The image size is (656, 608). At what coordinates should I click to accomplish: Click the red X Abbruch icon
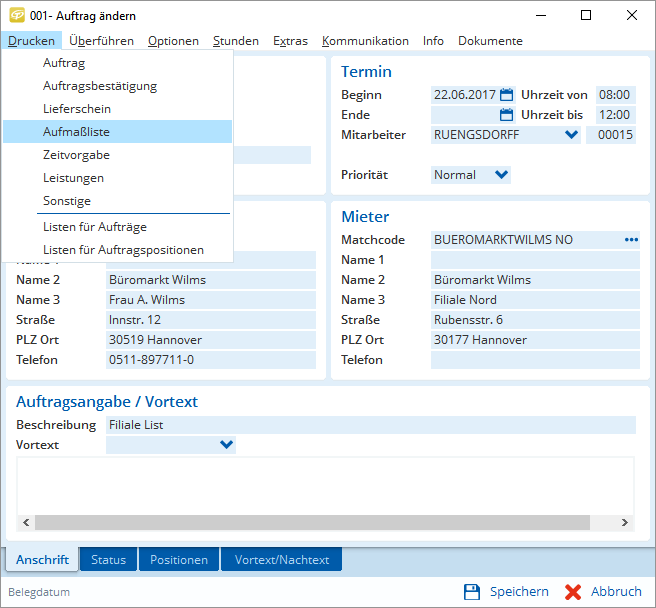coord(573,592)
